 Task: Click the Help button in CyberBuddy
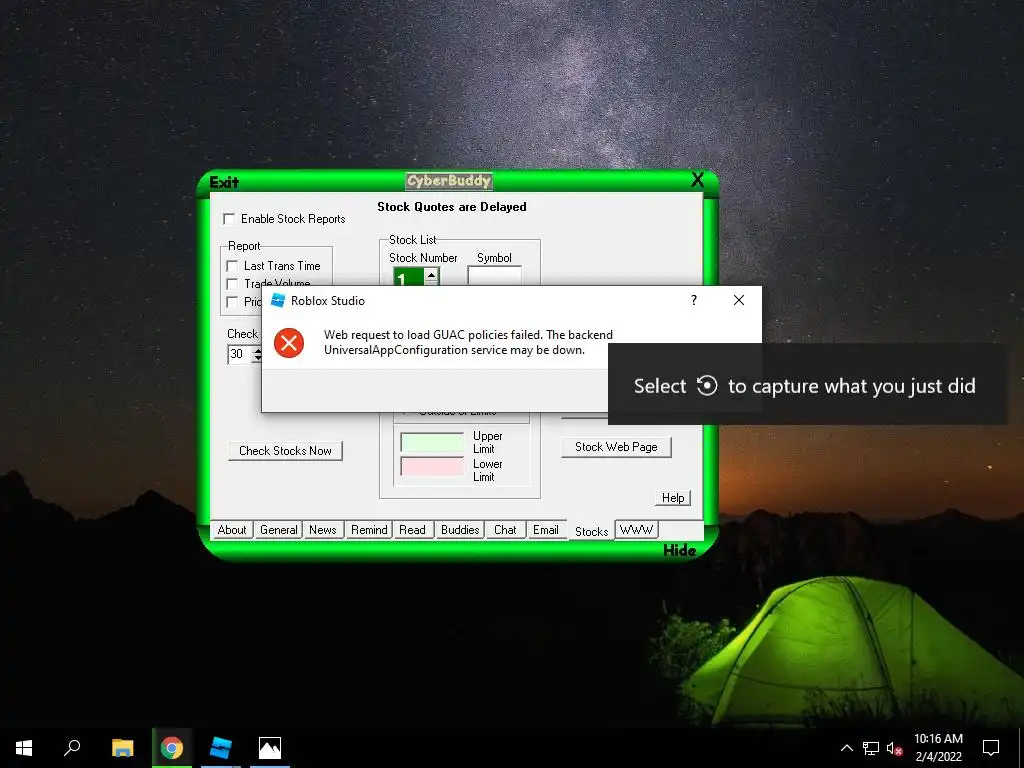(x=673, y=498)
